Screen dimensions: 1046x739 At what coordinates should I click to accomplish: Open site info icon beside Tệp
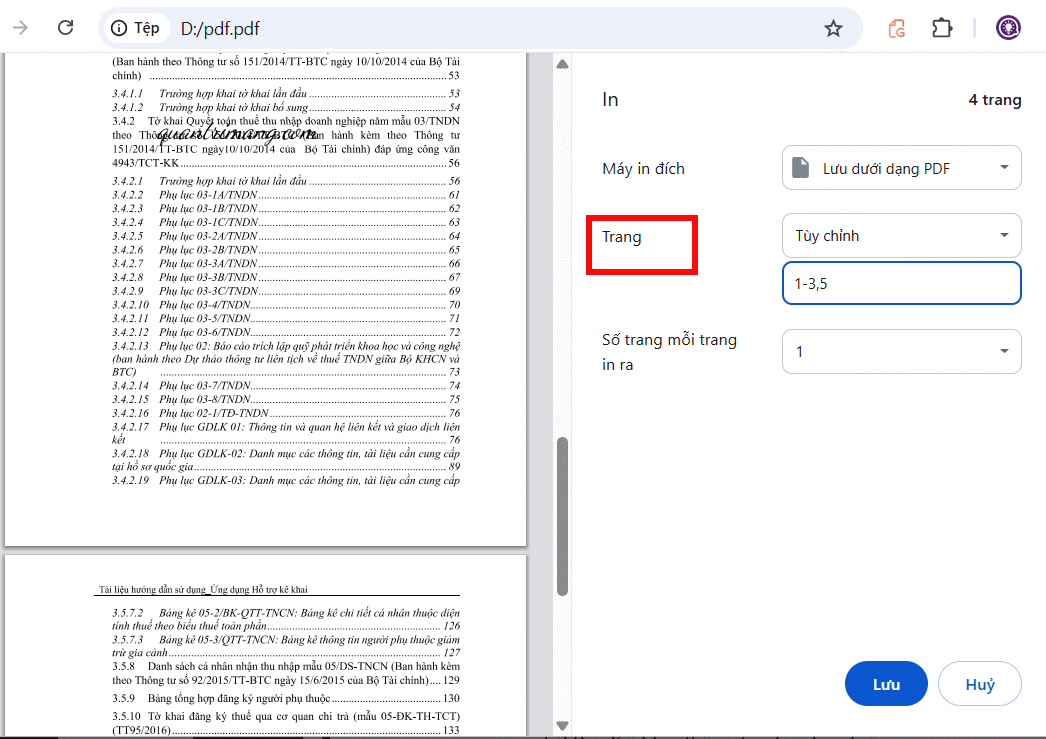point(119,28)
